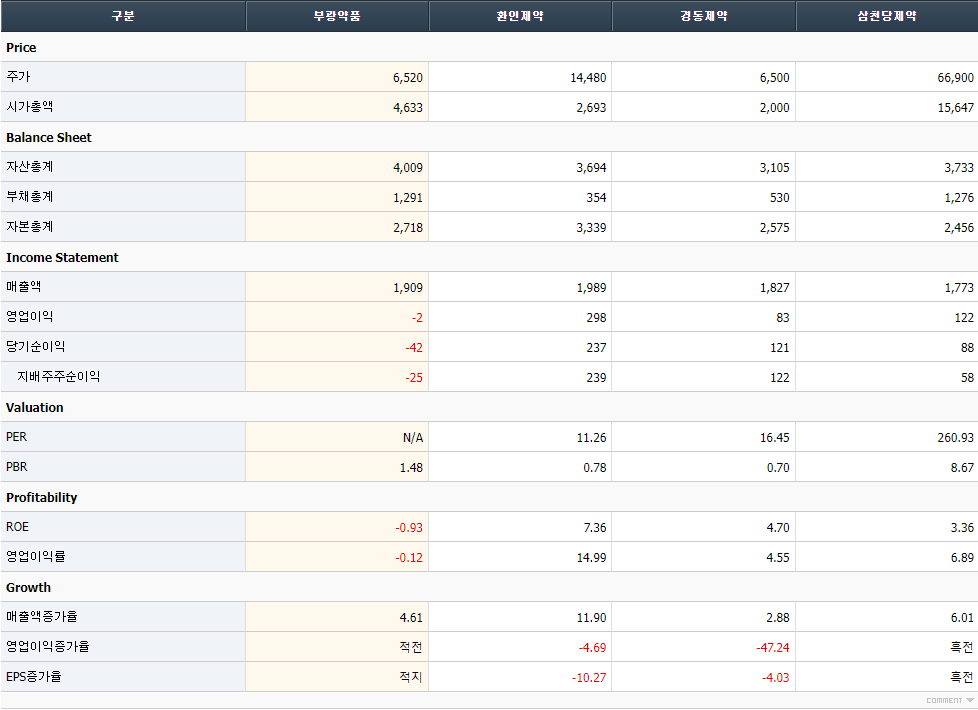
Task: Click the red -42 net income cell
Action: 337,346
